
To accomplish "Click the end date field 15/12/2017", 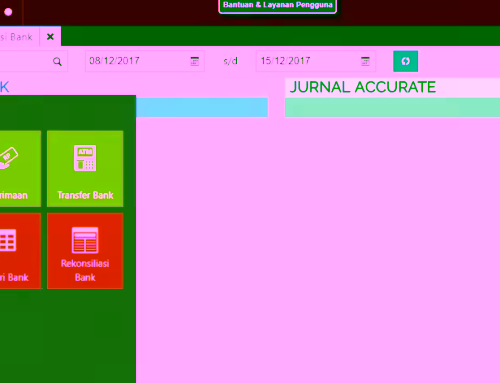I will [315, 61].
